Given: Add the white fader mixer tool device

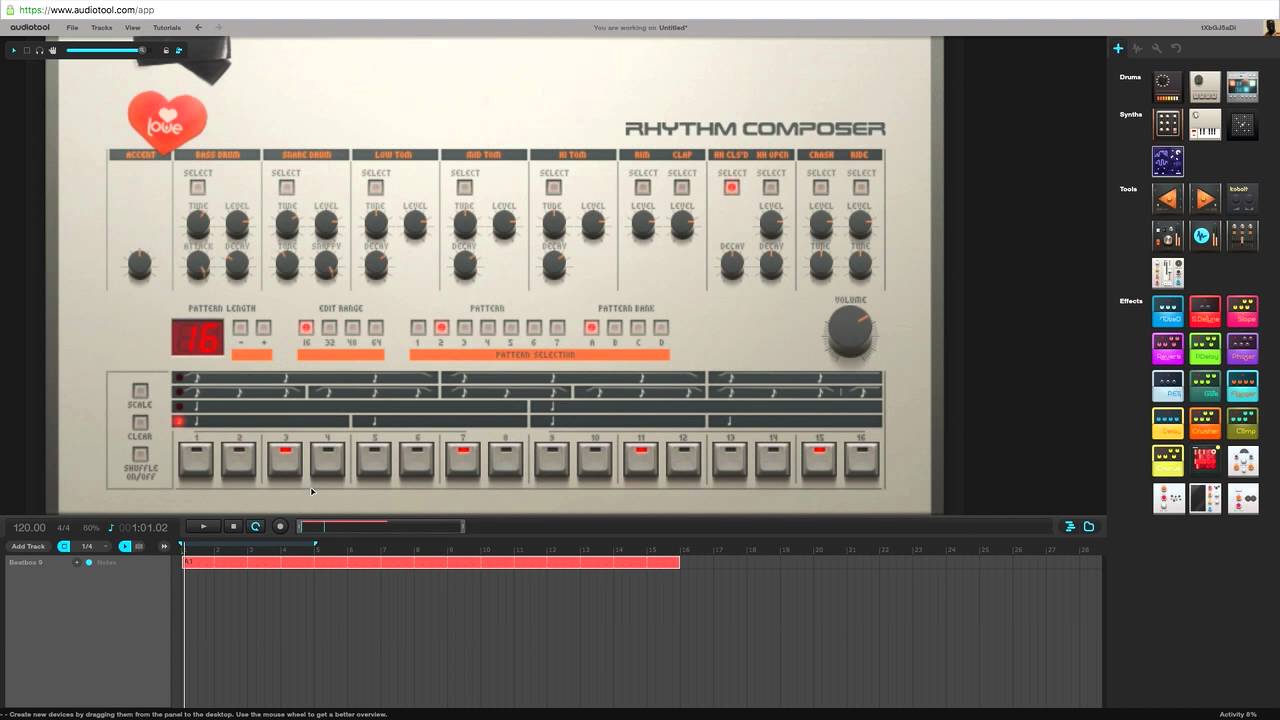Looking at the screenshot, I should click(x=1167, y=273).
